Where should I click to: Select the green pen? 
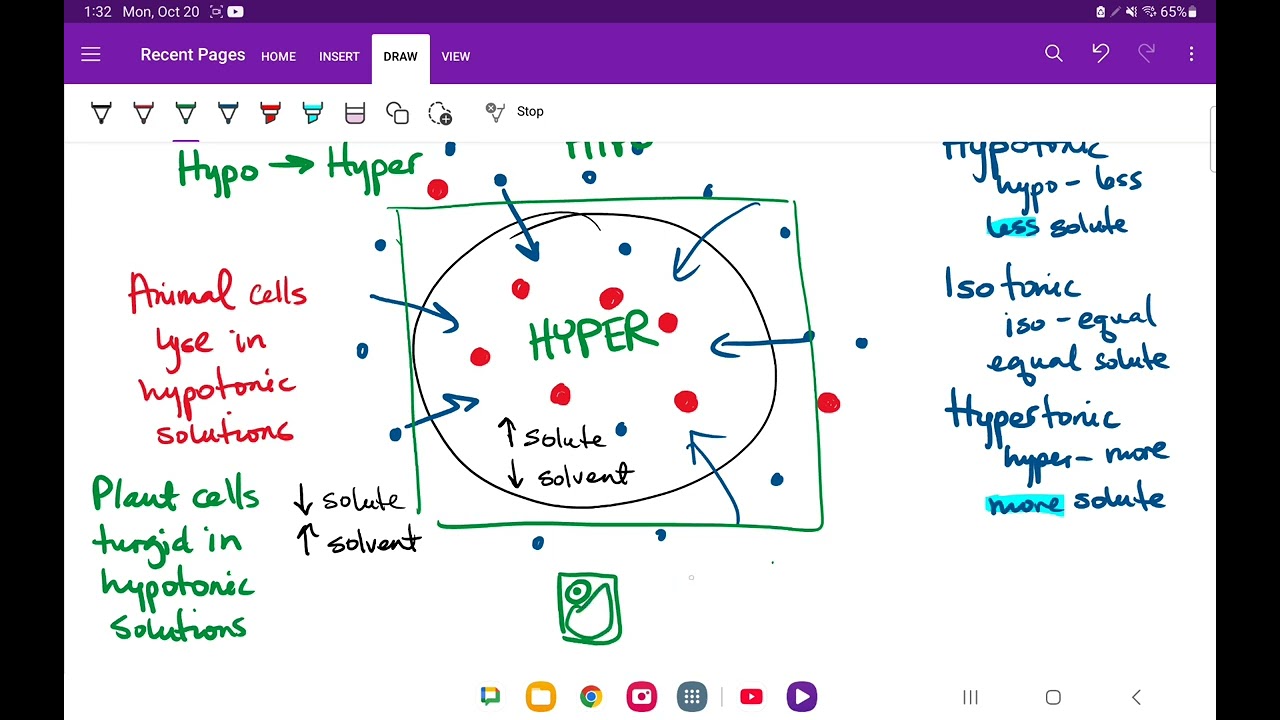click(x=186, y=113)
